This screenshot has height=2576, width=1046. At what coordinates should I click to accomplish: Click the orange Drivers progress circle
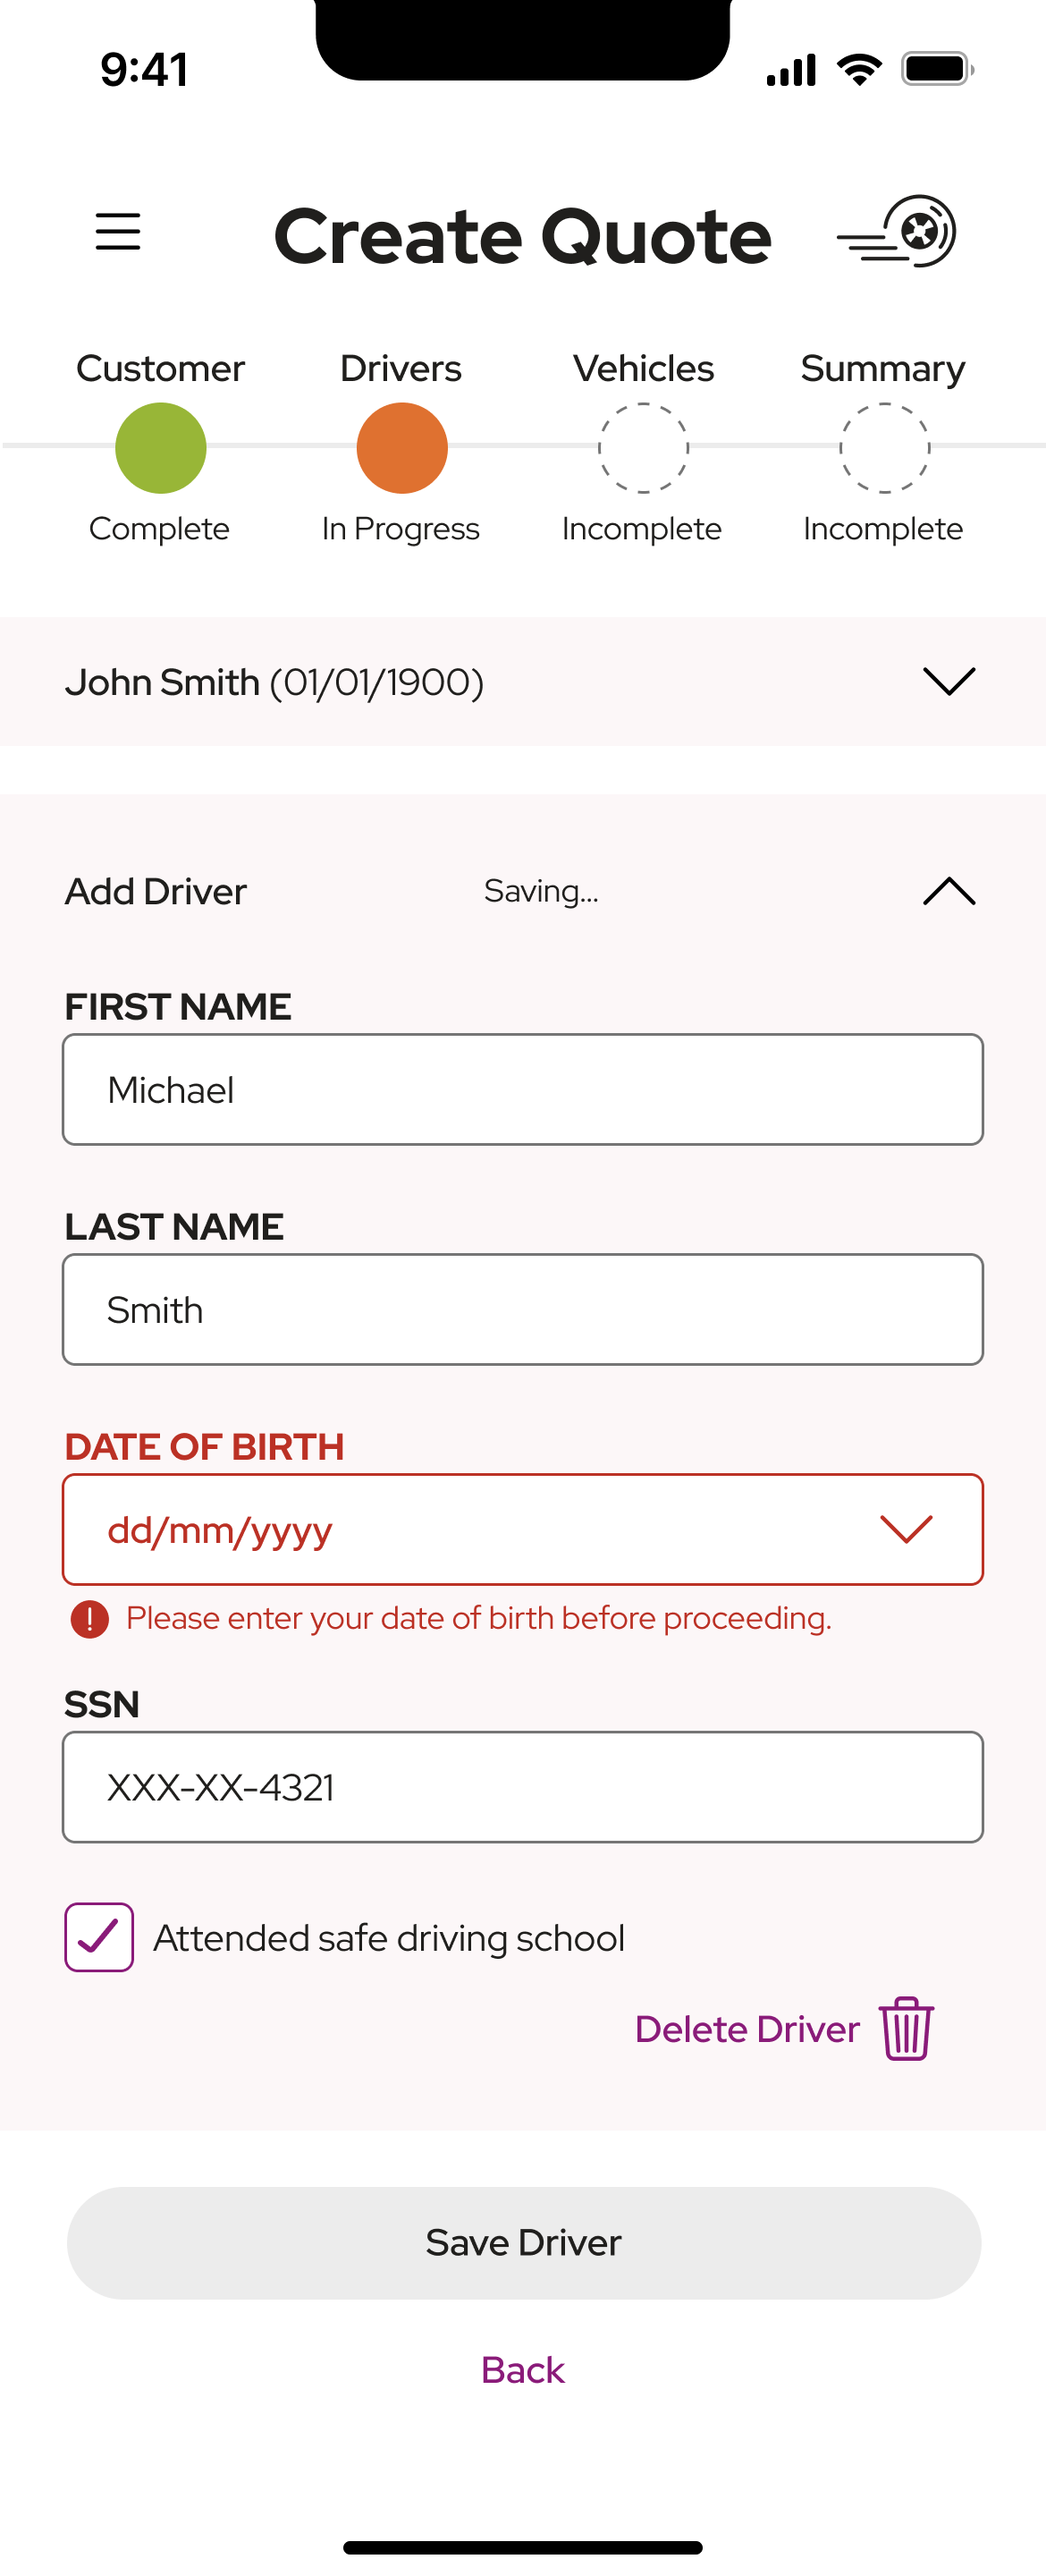402,447
